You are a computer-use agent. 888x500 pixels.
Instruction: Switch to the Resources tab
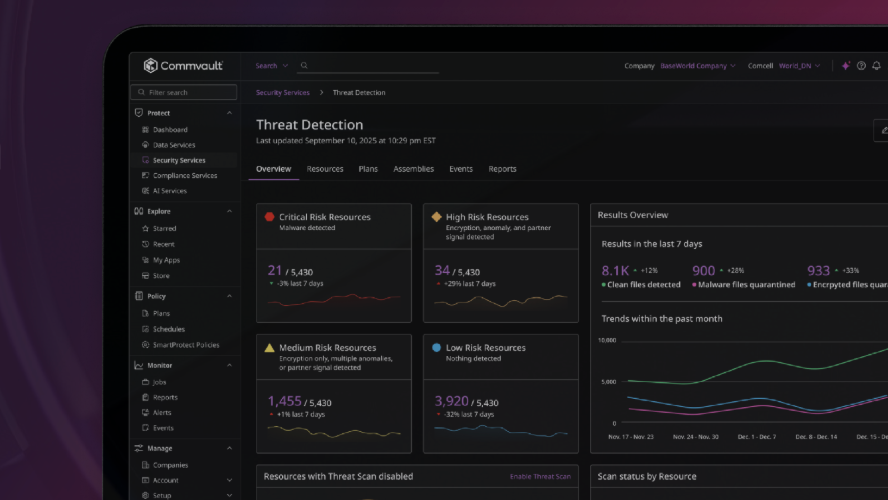tap(325, 169)
